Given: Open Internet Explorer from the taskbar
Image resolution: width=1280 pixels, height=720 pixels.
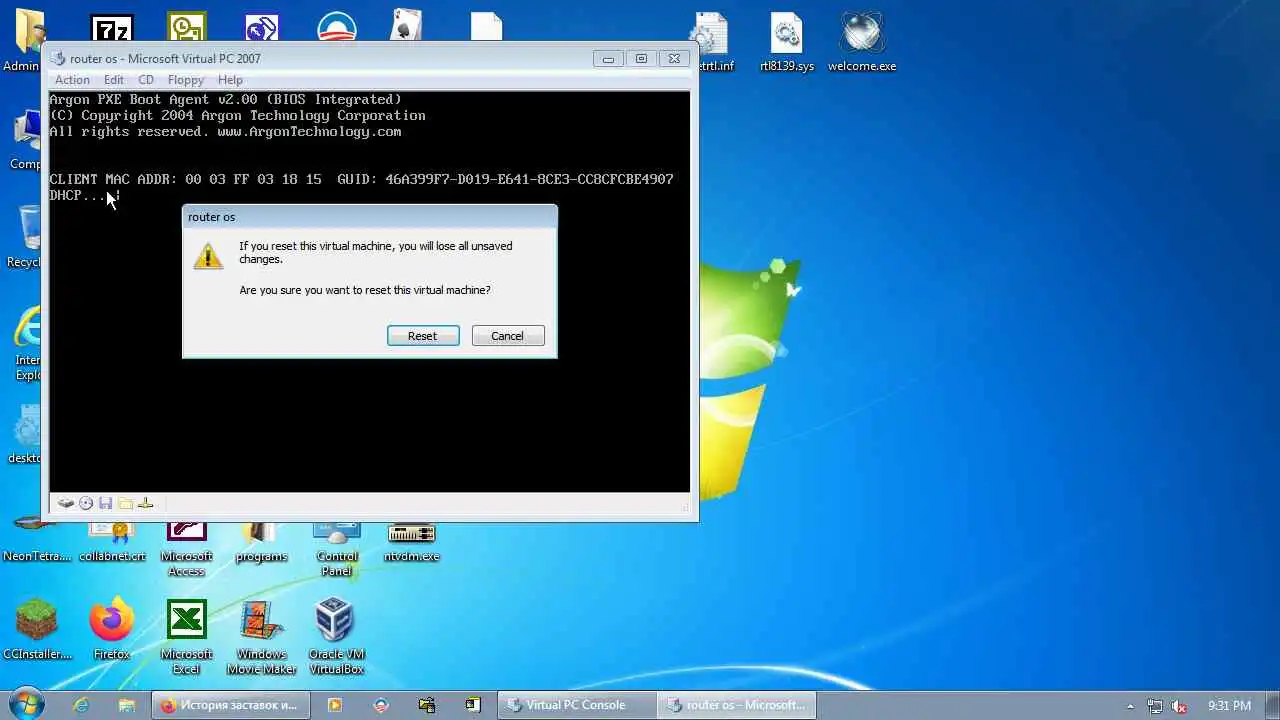Looking at the screenshot, I should coord(81,705).
